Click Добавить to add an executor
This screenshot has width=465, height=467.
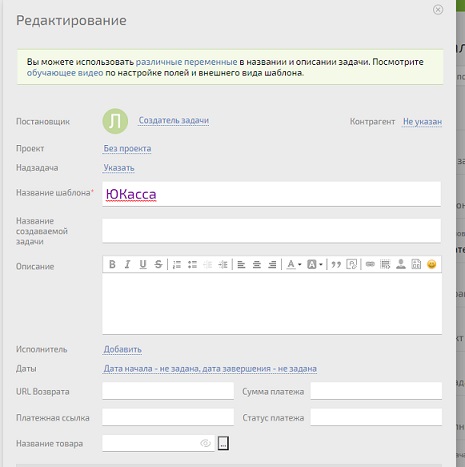[122, 349]
